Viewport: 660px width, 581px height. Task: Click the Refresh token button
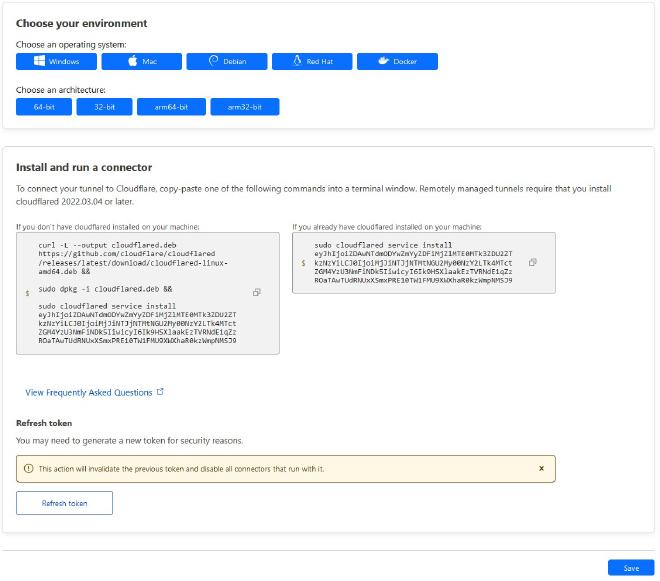tap(64, 503)
